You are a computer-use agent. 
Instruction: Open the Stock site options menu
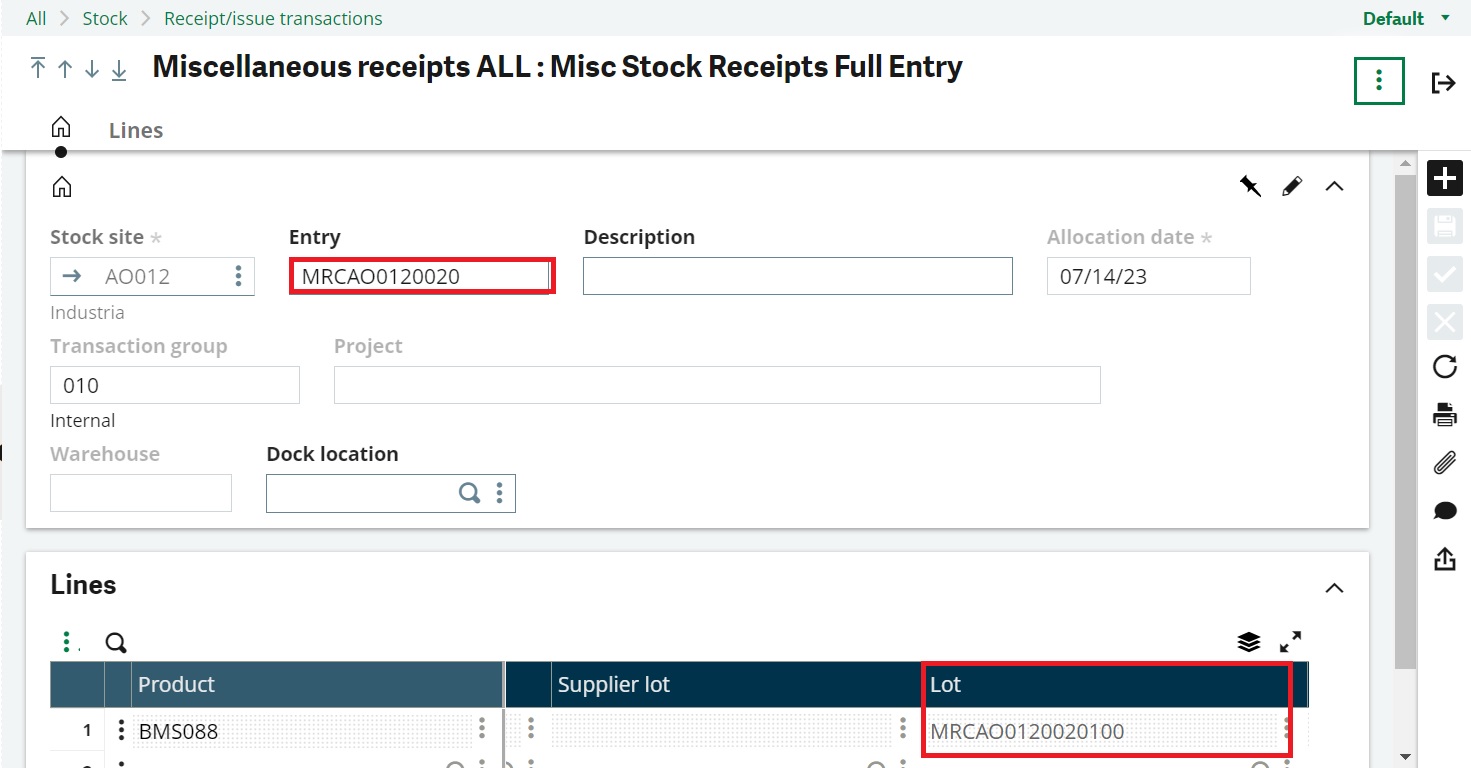tap(238, 276)
